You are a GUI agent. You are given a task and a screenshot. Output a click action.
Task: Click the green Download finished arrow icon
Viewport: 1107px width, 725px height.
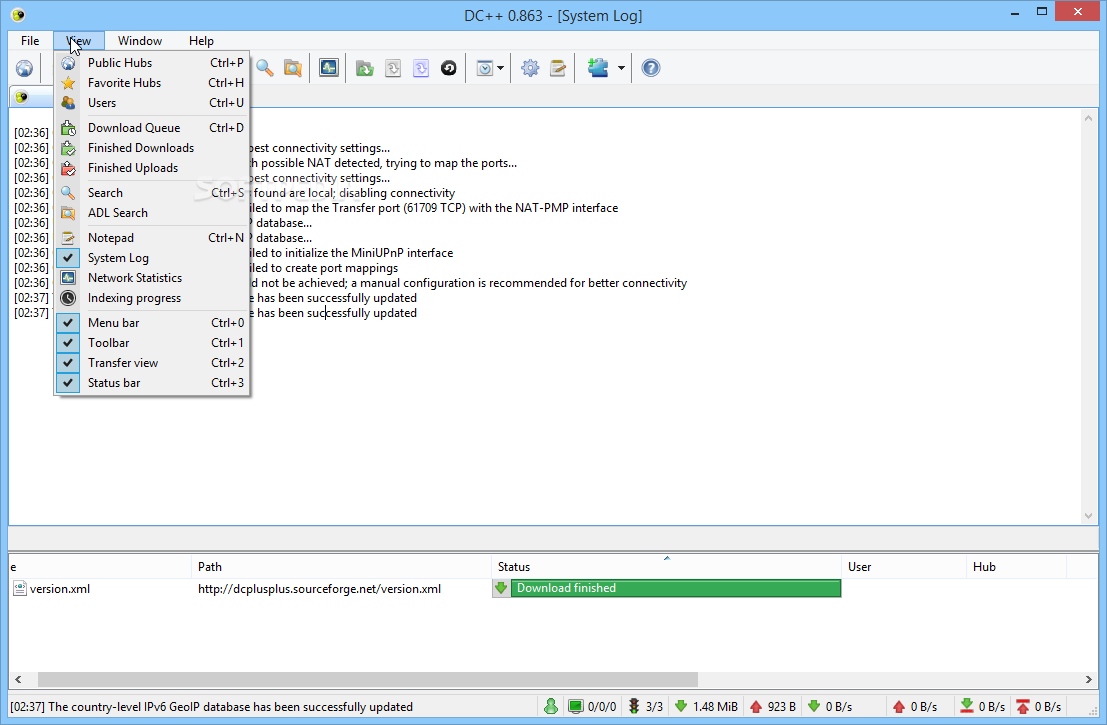point(501,588)
